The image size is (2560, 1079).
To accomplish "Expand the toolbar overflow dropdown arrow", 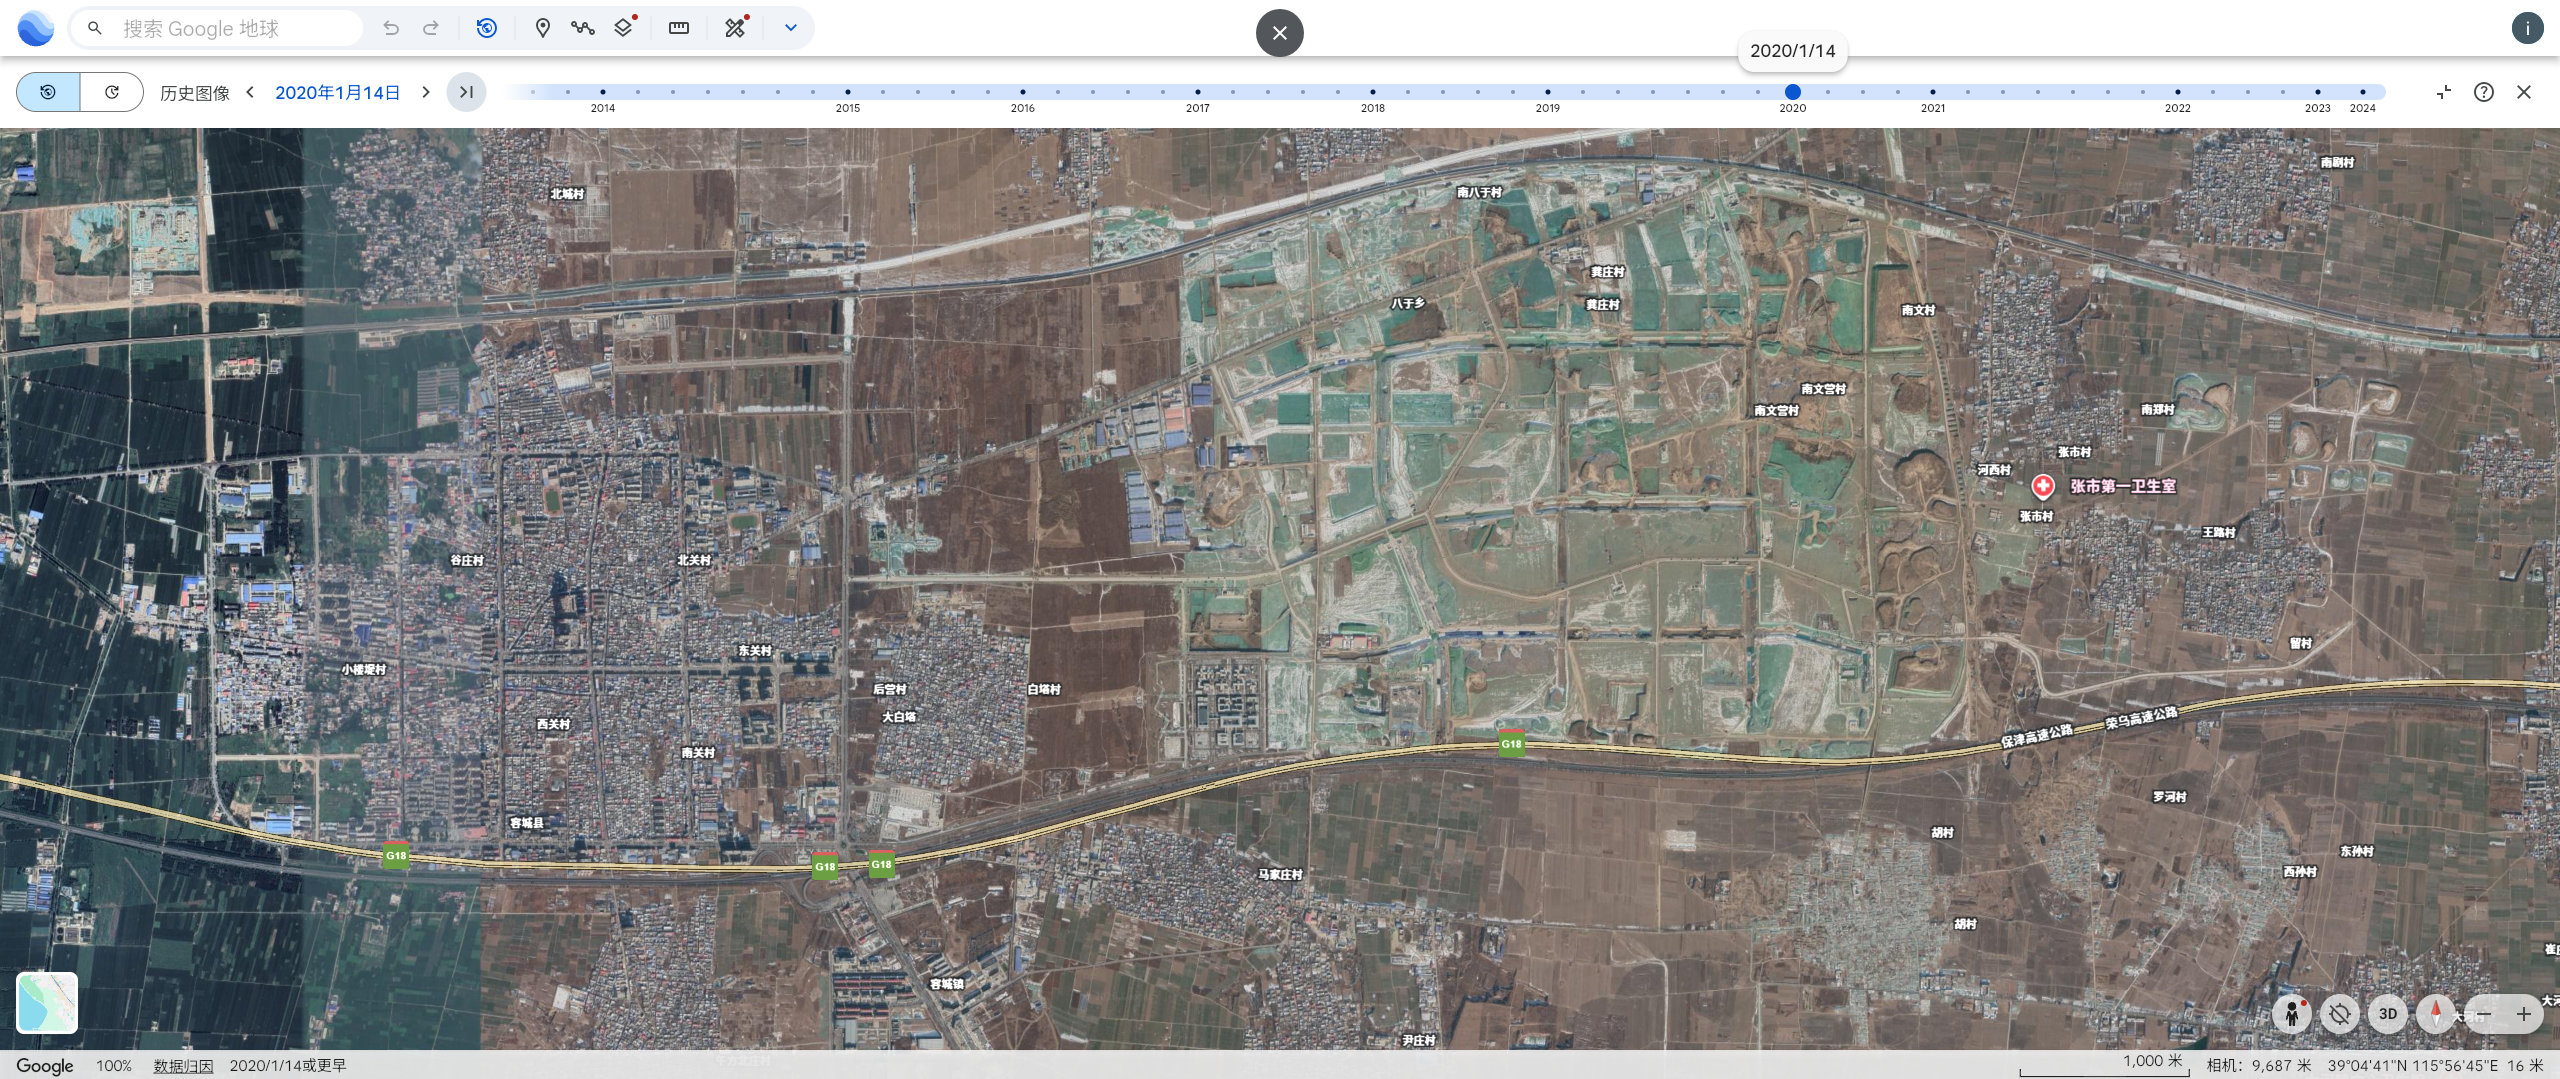I will pyautogui.click(x=790, y=28).
